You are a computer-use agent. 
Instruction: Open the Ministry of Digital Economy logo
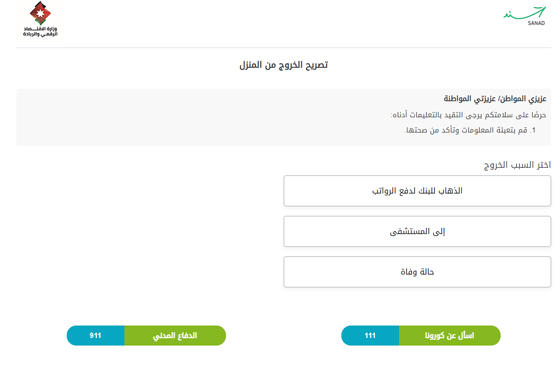pos(40,19)
